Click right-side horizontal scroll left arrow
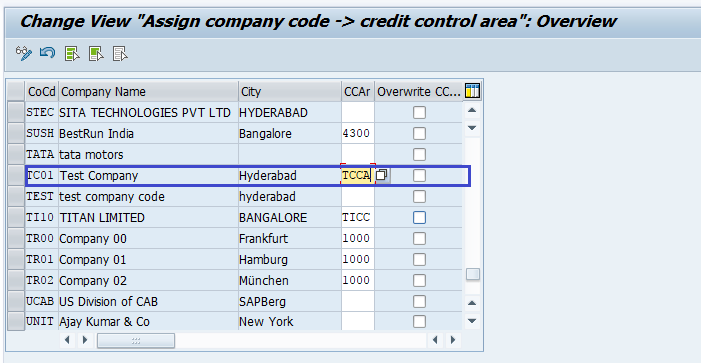701x363 pixels. coord(435,340)
